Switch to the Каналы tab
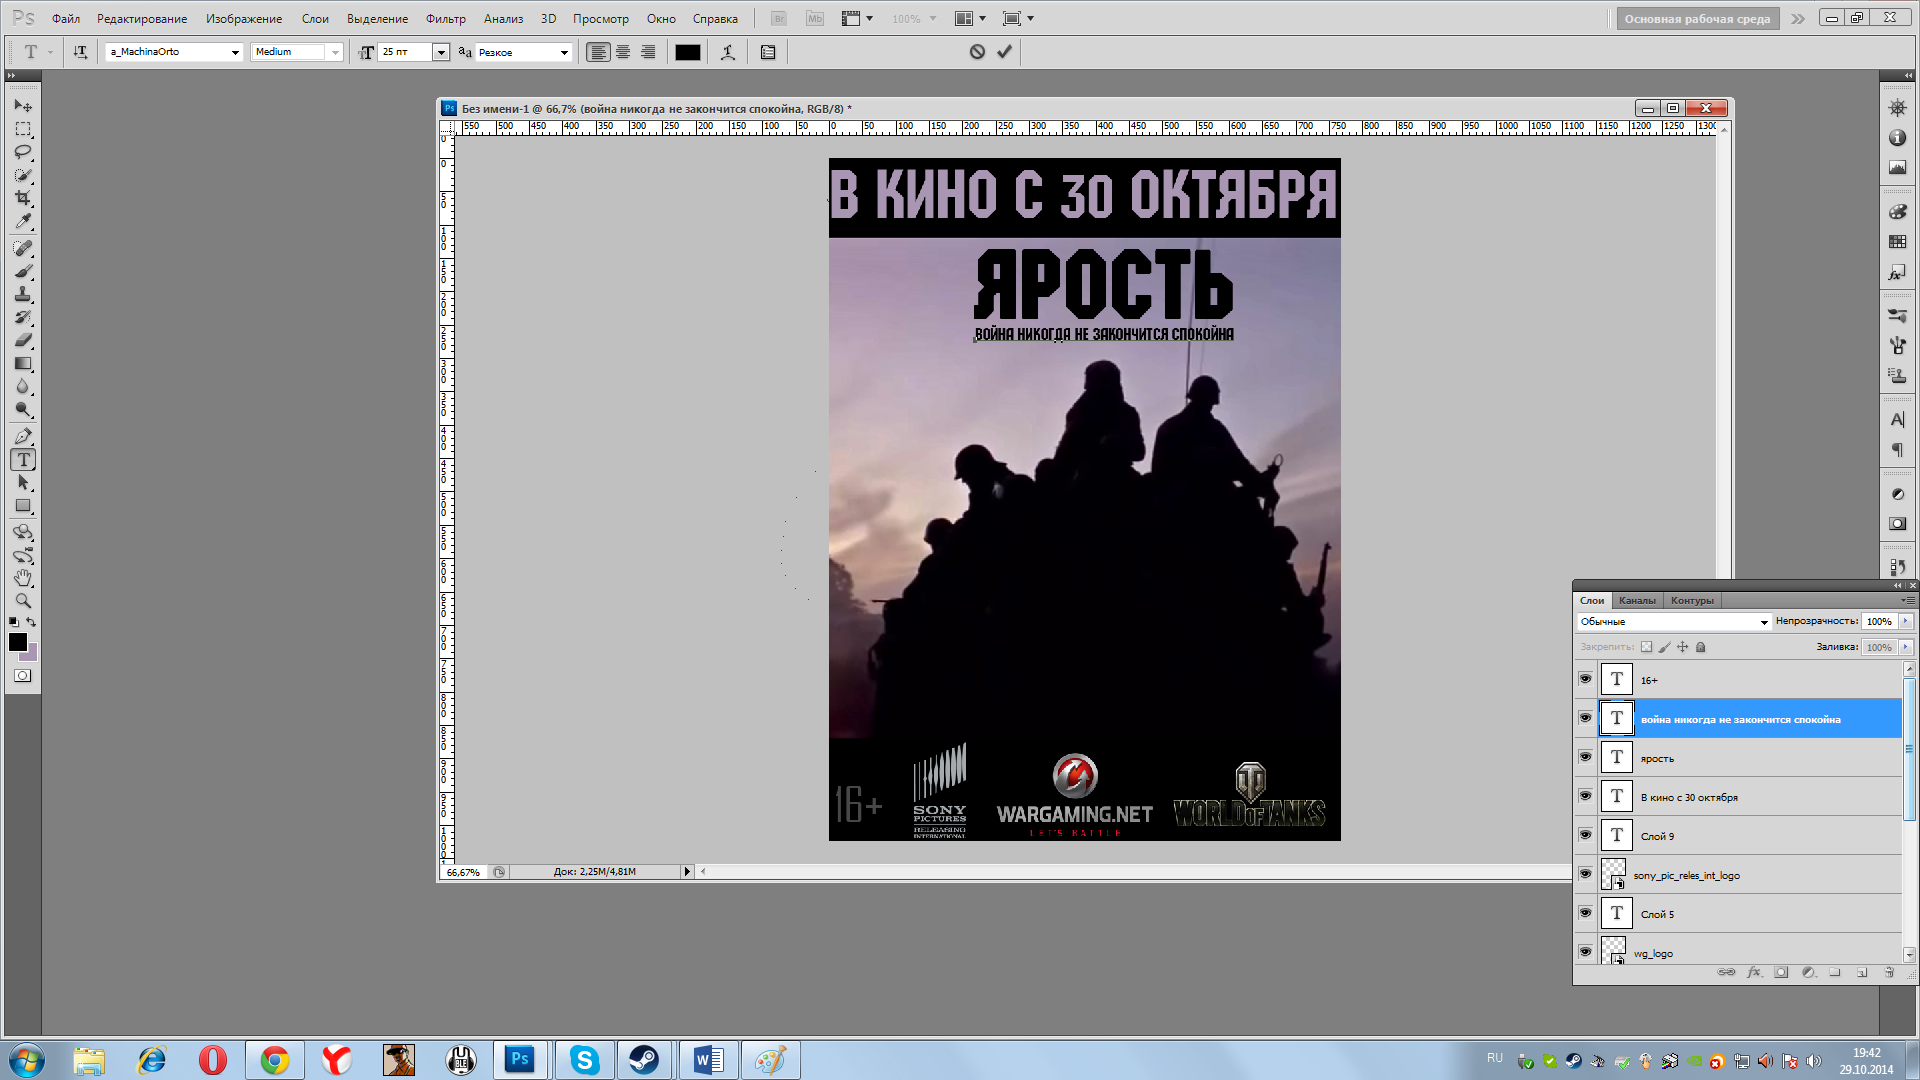Screen dimensions: 1920x1080 1636,600
